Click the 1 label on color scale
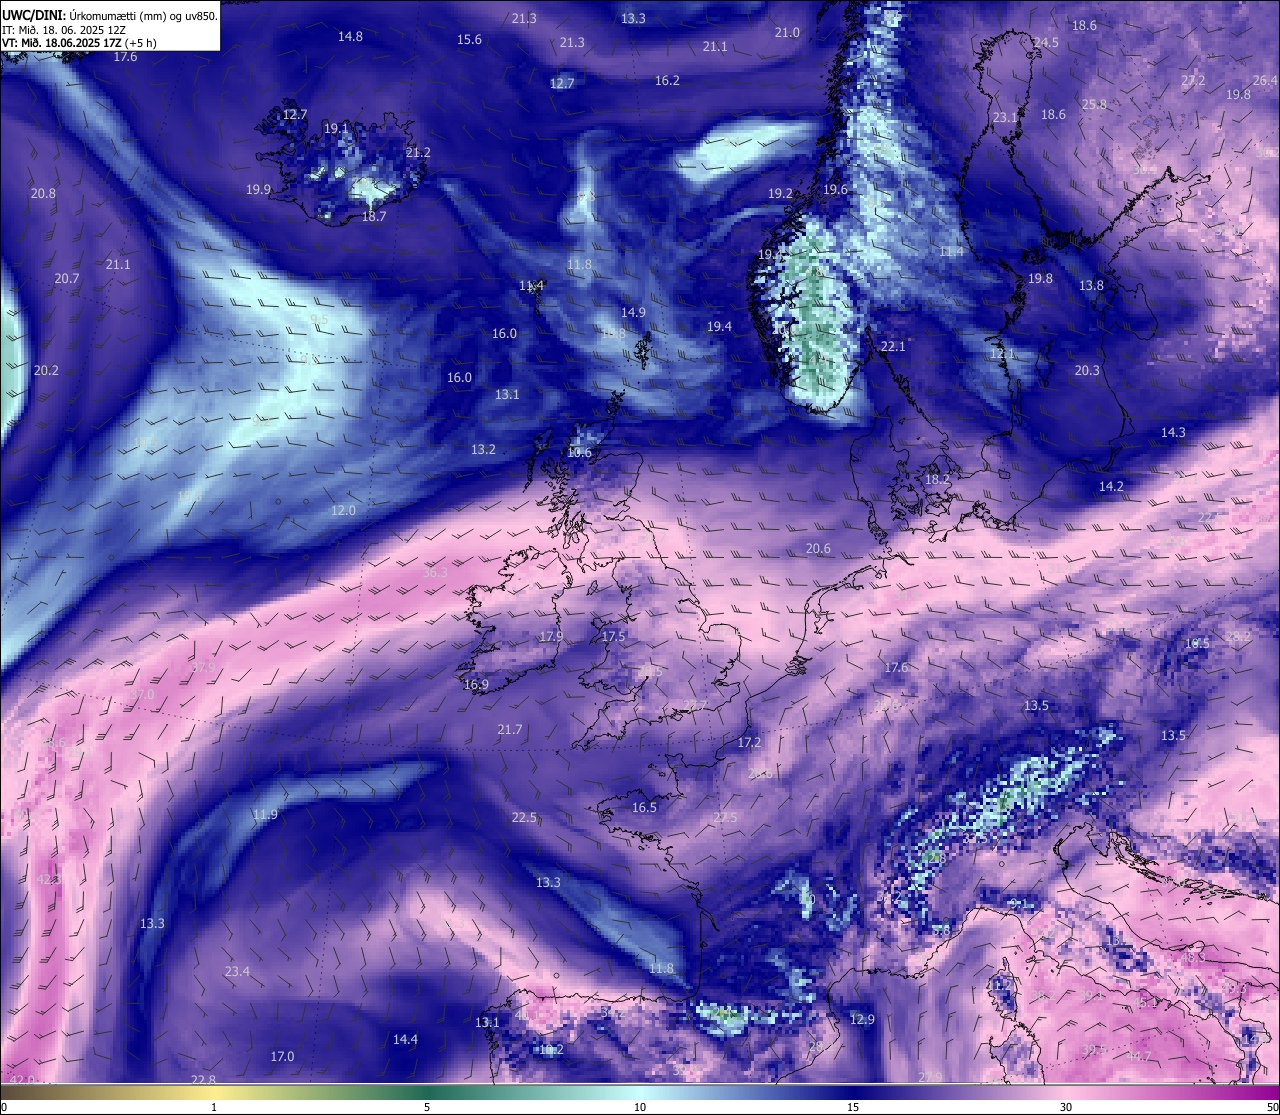 point(214,1107)
